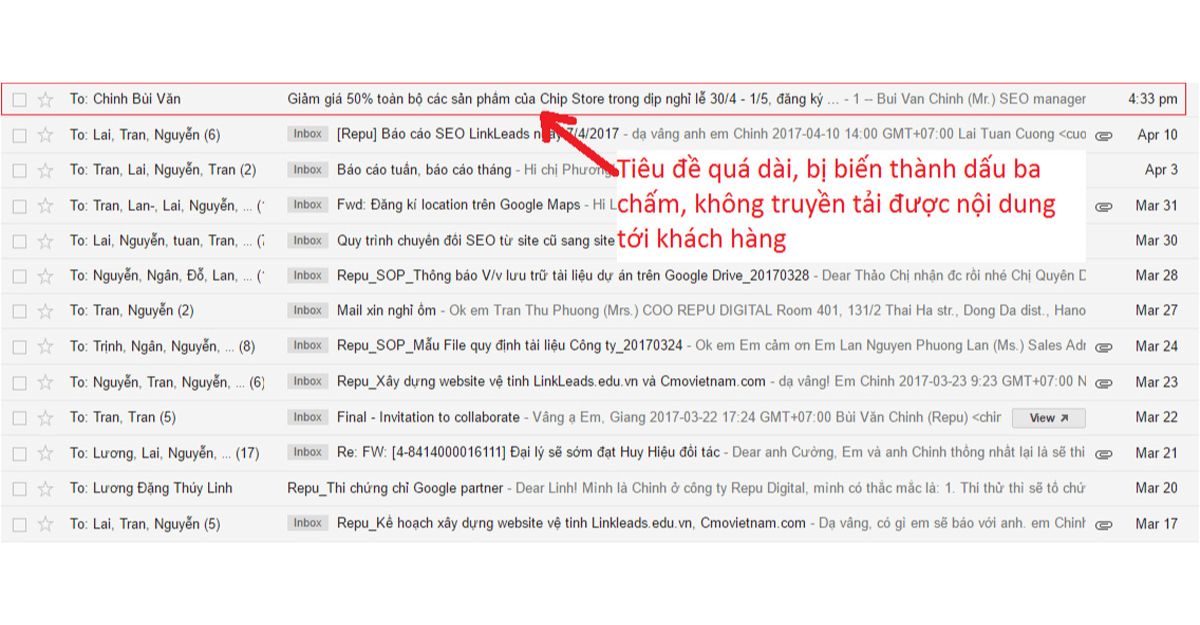Click the Inbox label on the Final - Invitation email
Image resolution: width=1200 pixels, height=625 pixels.
click(307, 417)
